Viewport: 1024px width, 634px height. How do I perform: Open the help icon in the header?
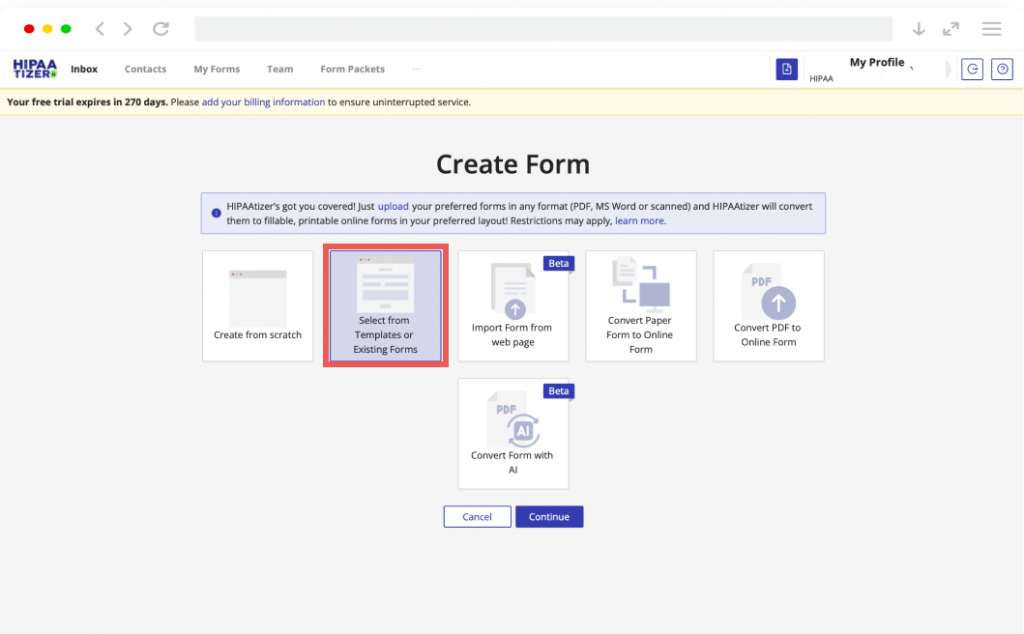point(1001,69)
